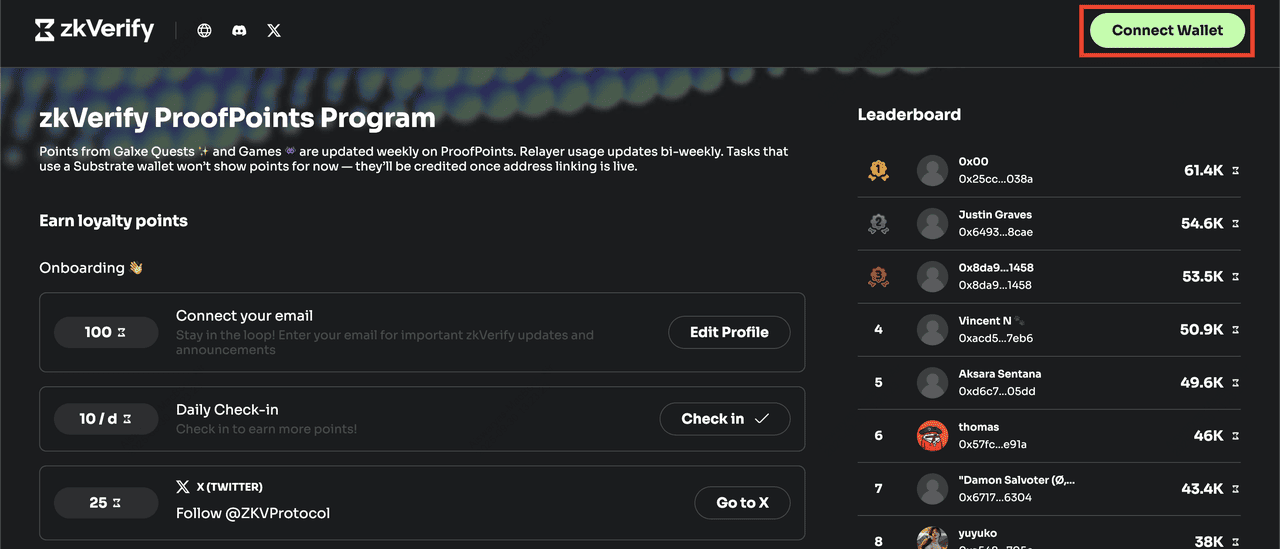This screenshot has height=549, width=1280.
Task: Click the gold first-place medal icon
Action: [x=878, y=171]
